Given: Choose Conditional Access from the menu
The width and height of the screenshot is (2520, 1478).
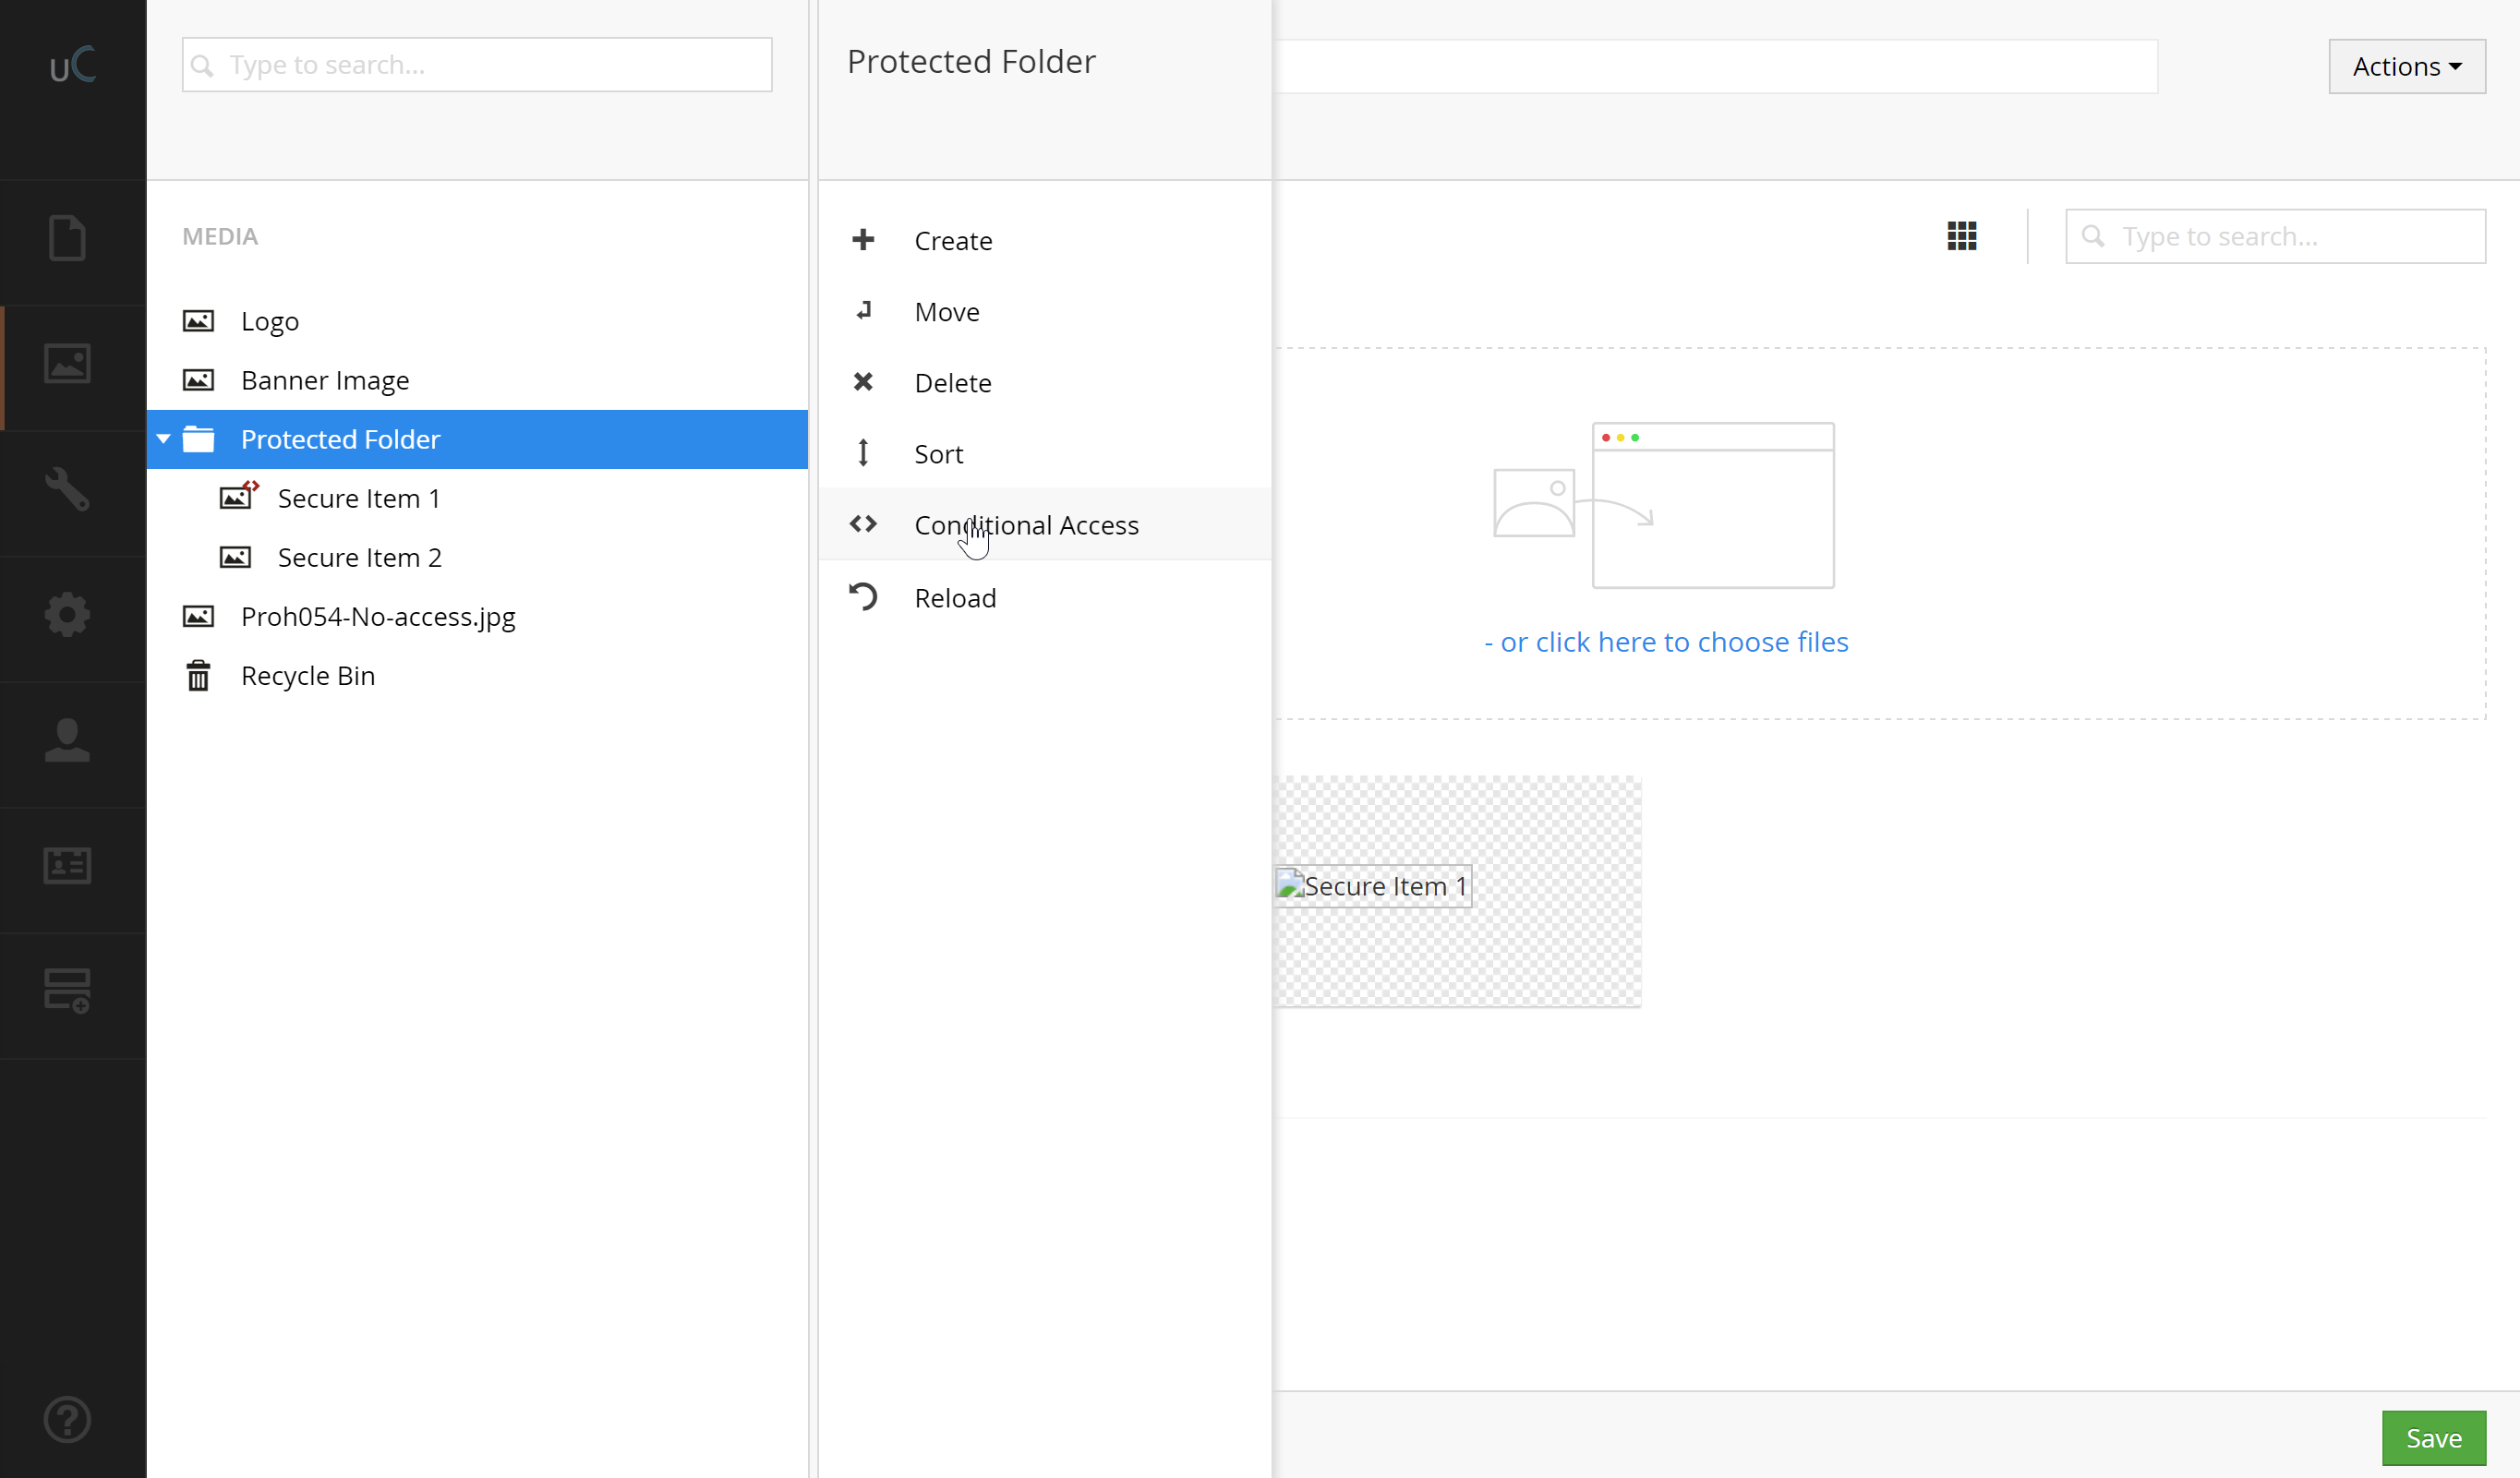Looking at the screenshot, I should click(x=1045, y=524).
